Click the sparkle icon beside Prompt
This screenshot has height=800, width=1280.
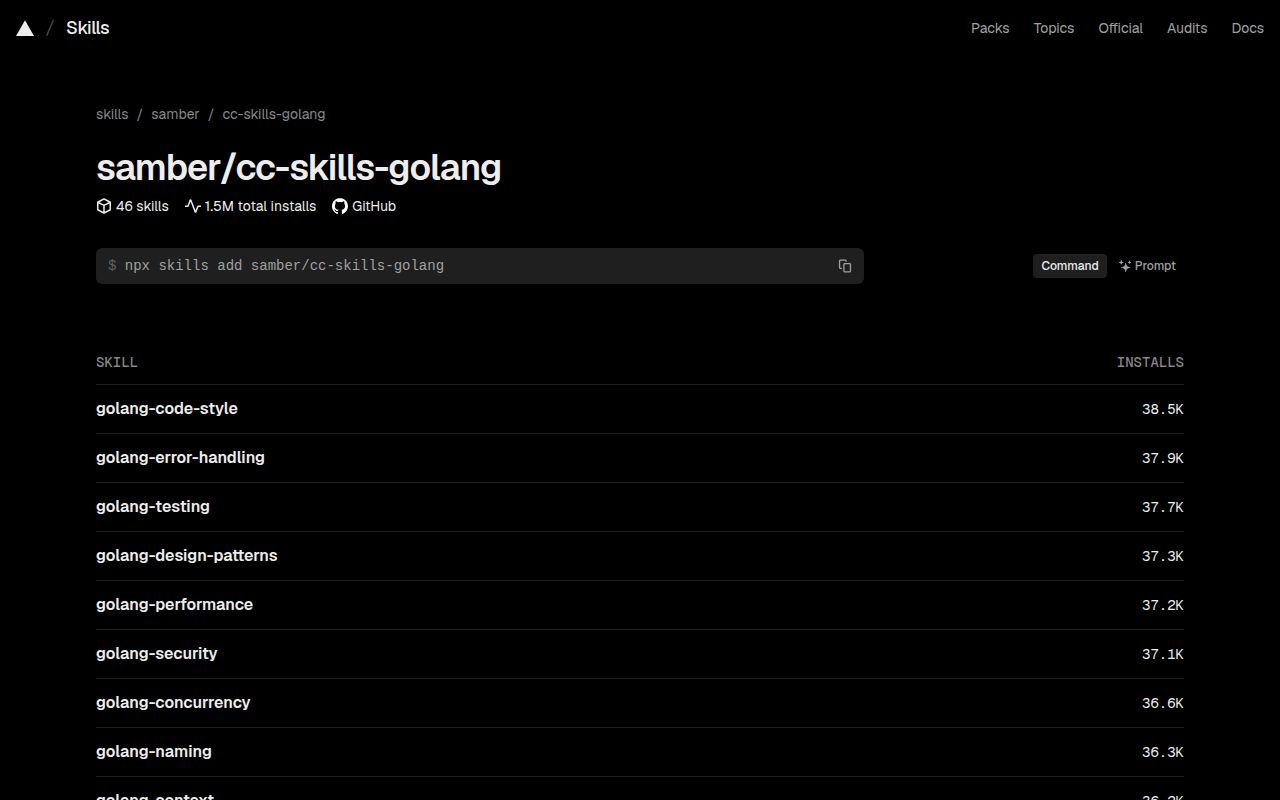click(1125, 266)
